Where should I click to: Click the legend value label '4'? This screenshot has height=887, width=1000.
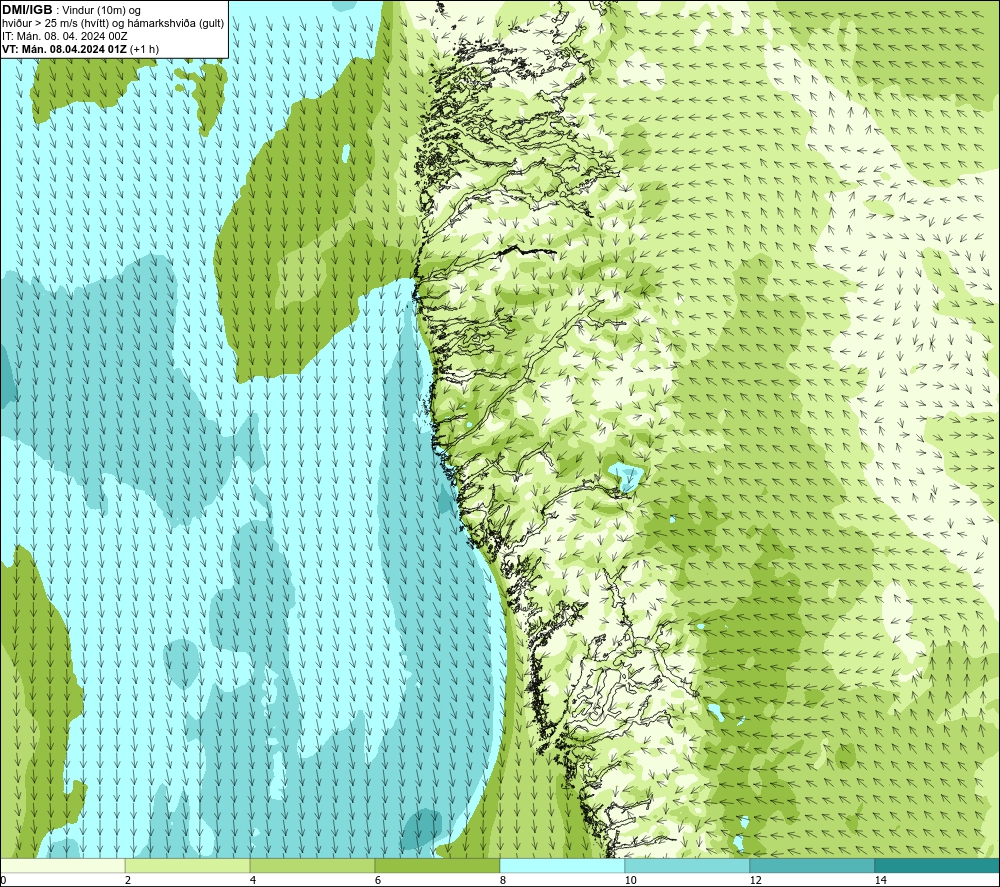click(x=253, y=880)
